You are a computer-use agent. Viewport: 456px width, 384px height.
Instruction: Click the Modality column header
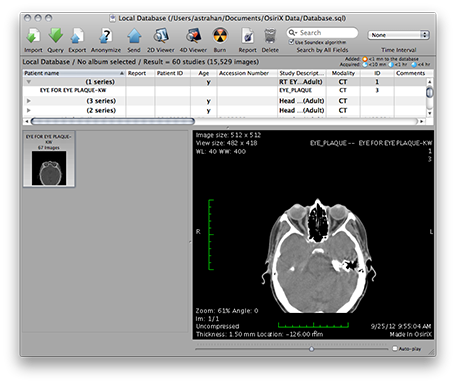click(x=343, y=73)
